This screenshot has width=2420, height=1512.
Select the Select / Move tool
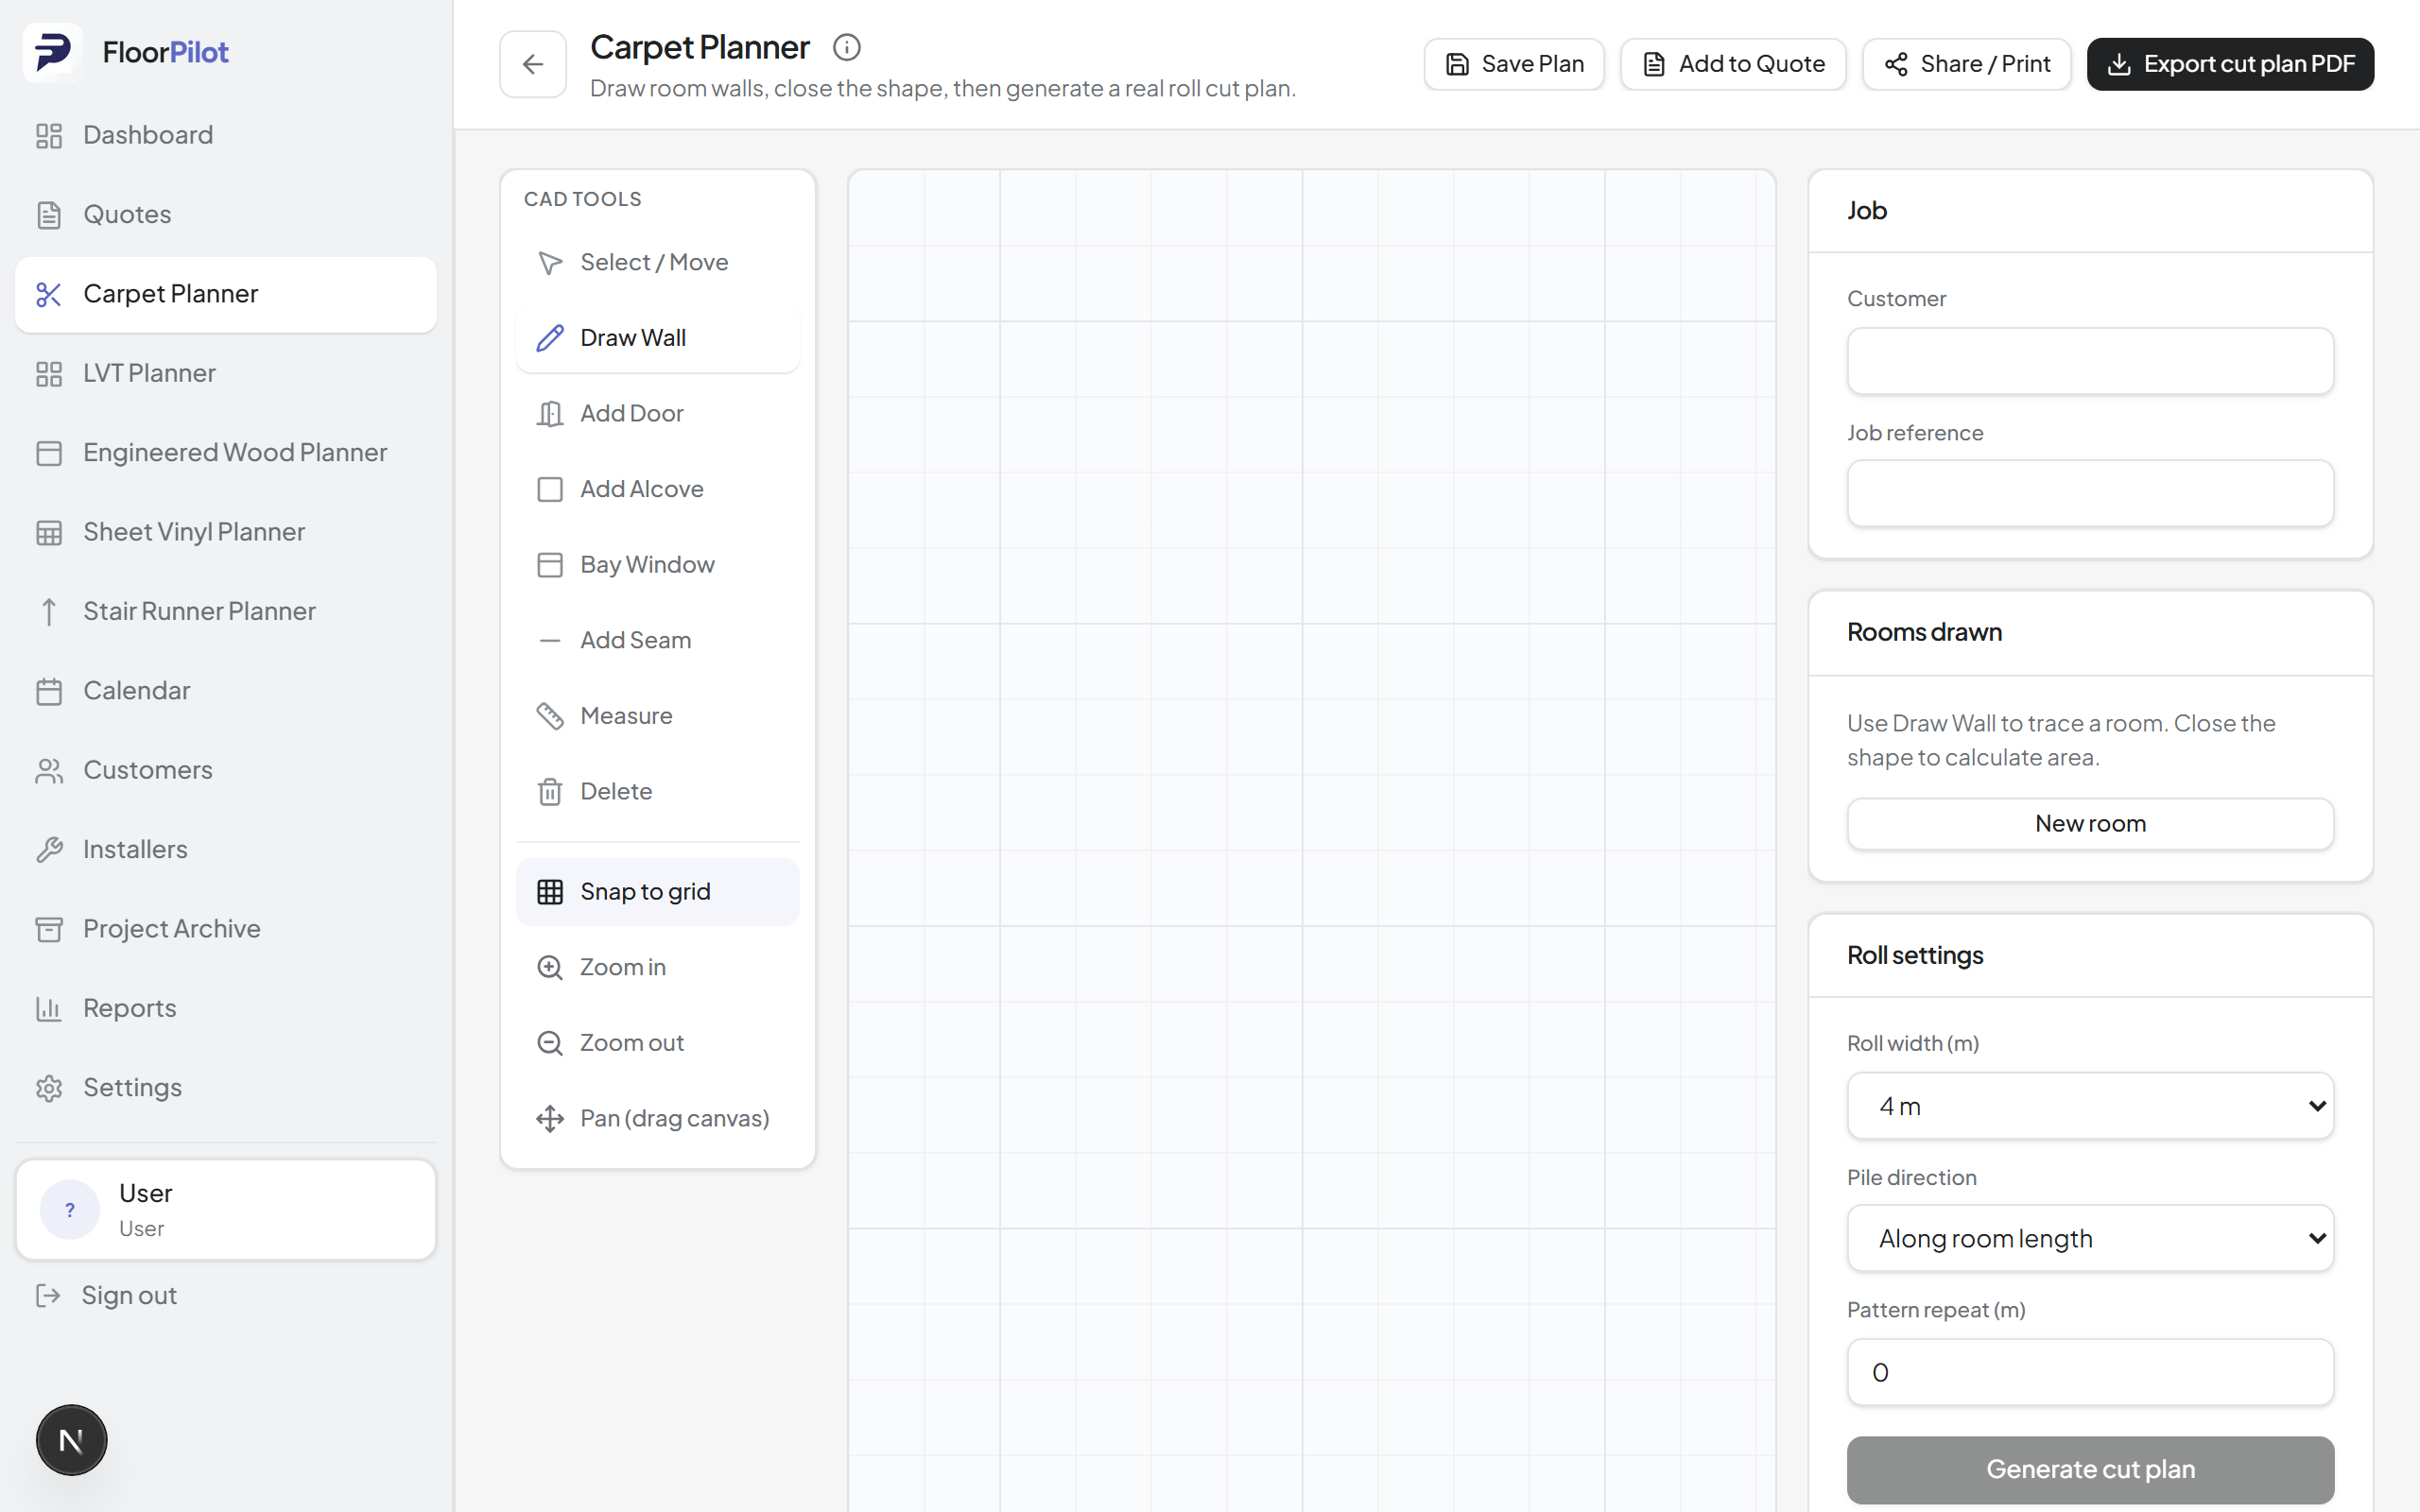[x=657, y=262]
